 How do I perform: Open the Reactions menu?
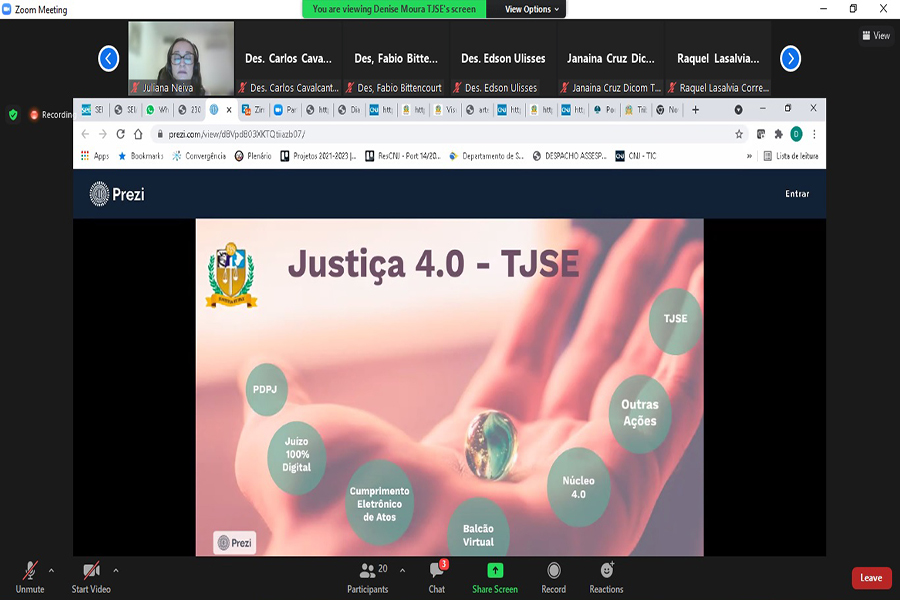tap(606, 577)
